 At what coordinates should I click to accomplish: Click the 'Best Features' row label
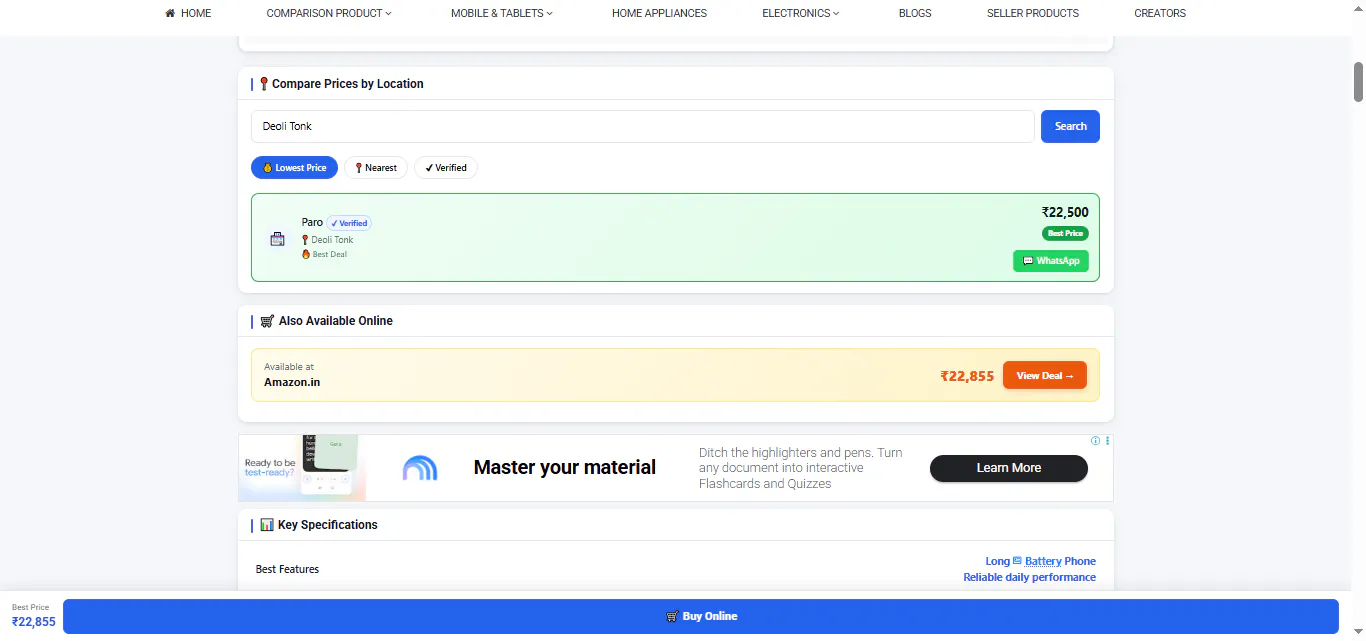coord(287,569)
